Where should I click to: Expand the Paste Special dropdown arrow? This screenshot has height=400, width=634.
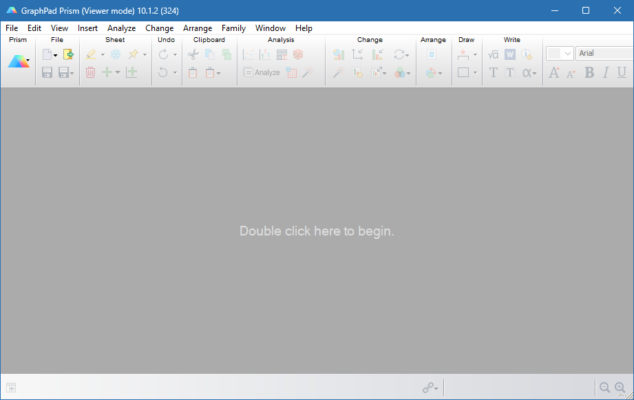coord(218,73)
